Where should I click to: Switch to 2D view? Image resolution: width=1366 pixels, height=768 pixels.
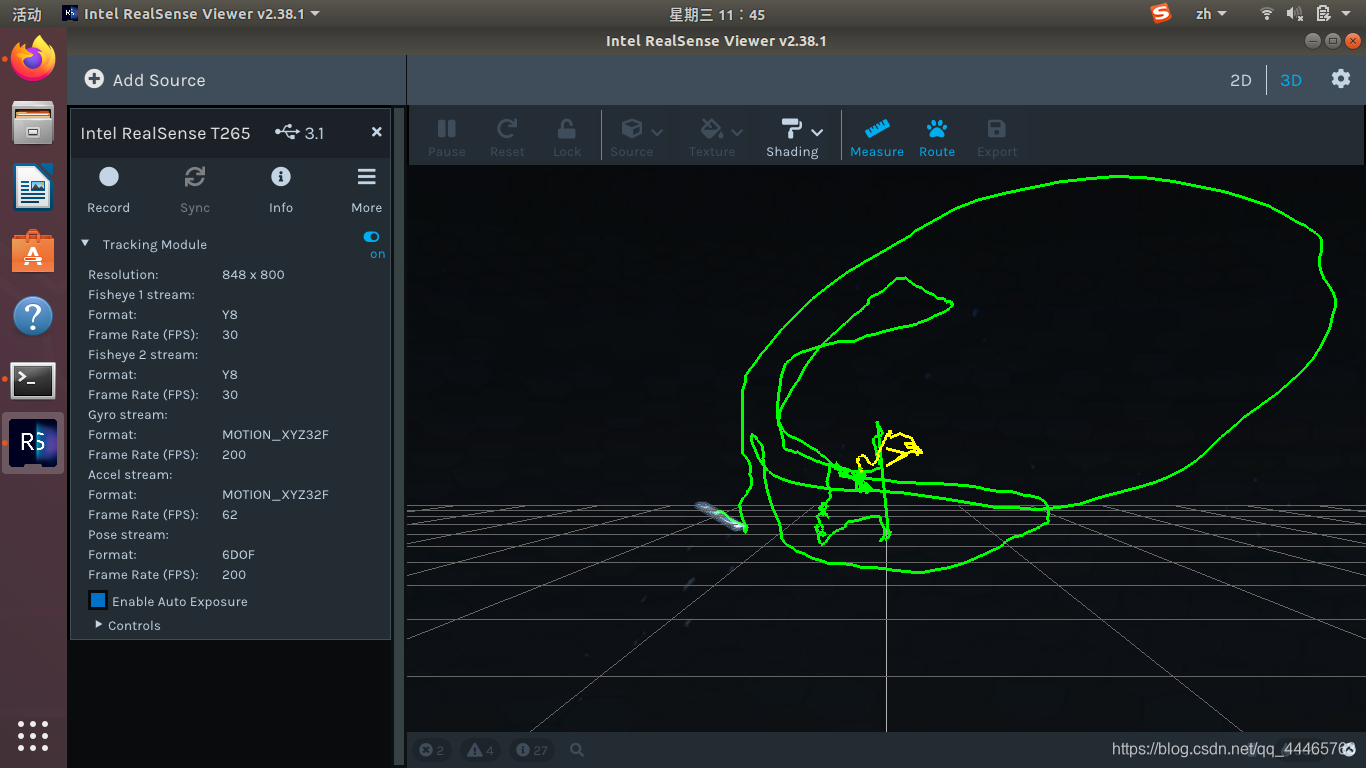[1240, 80]
